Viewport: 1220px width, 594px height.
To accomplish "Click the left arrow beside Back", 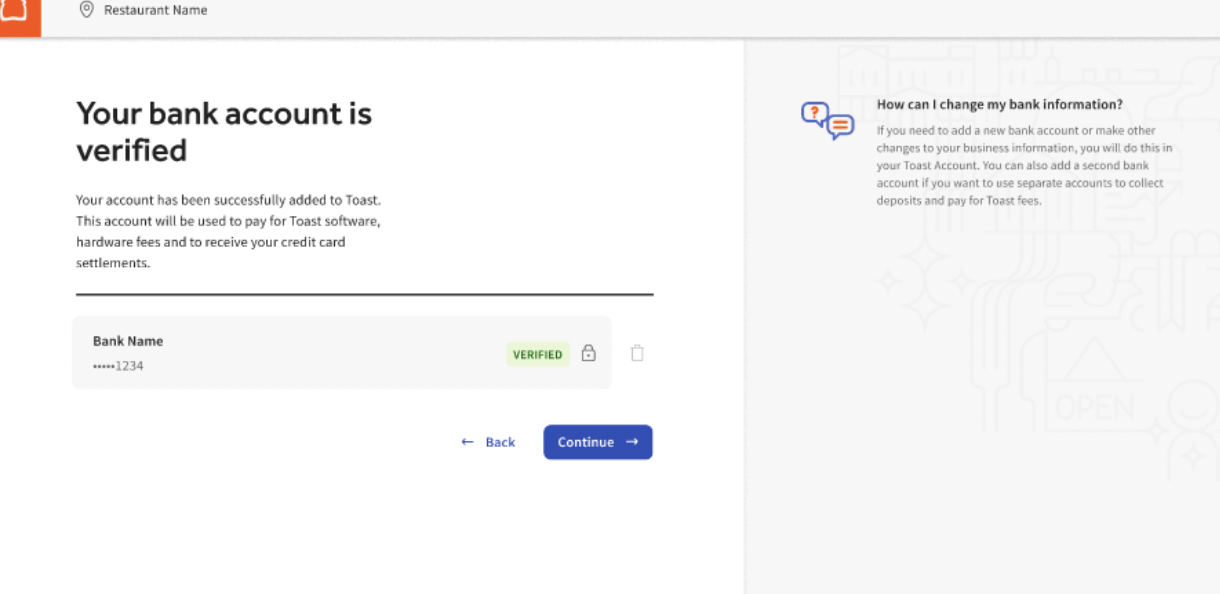I will (466, 441).
